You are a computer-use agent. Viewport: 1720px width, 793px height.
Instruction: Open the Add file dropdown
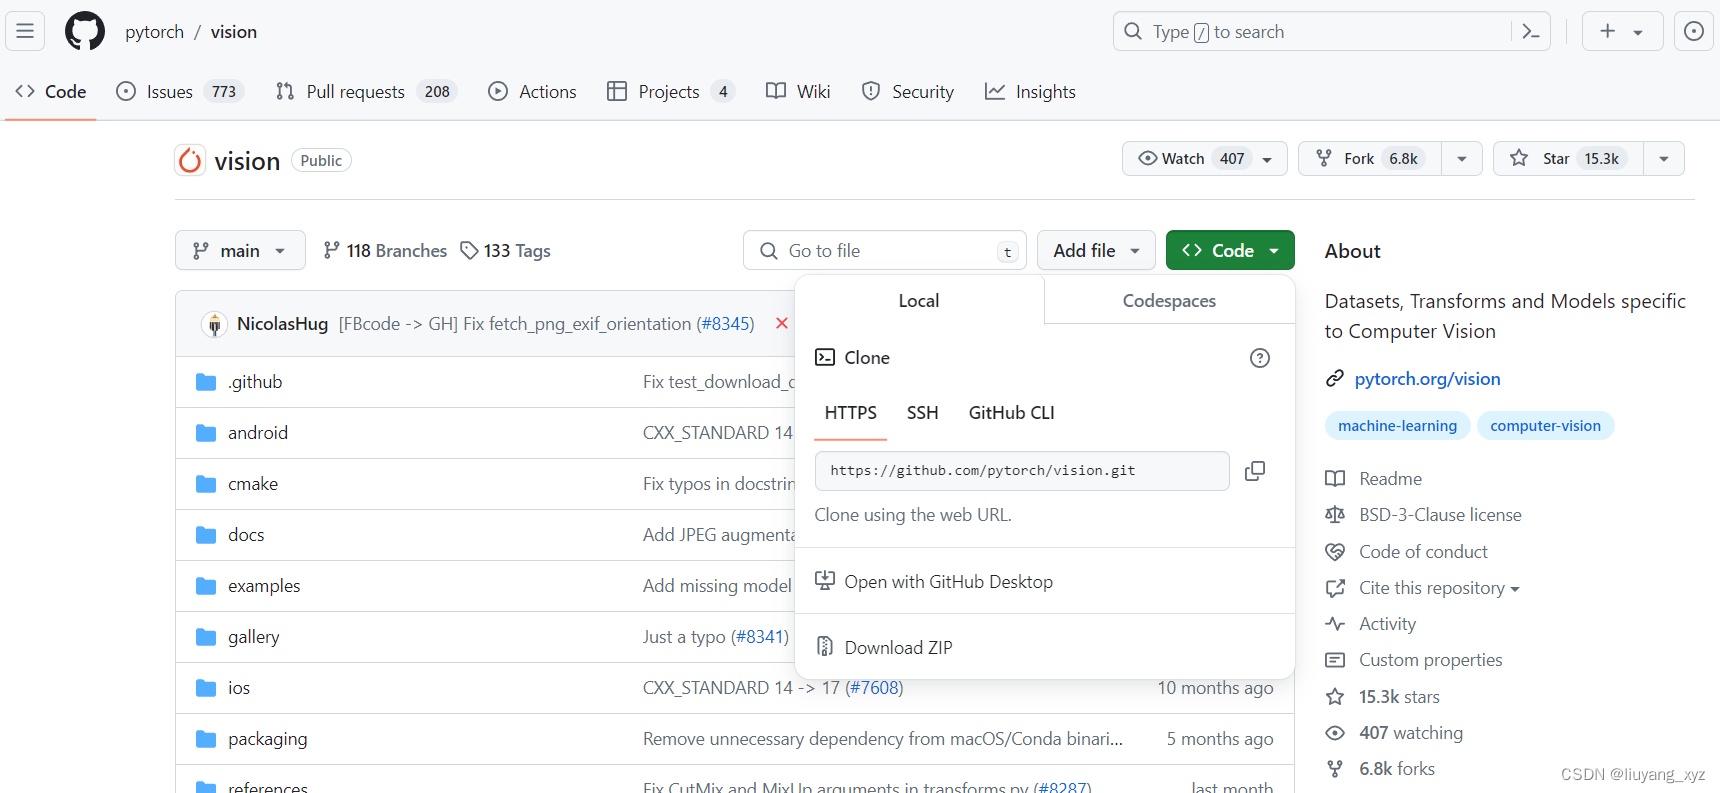(x=1096, y=250)
